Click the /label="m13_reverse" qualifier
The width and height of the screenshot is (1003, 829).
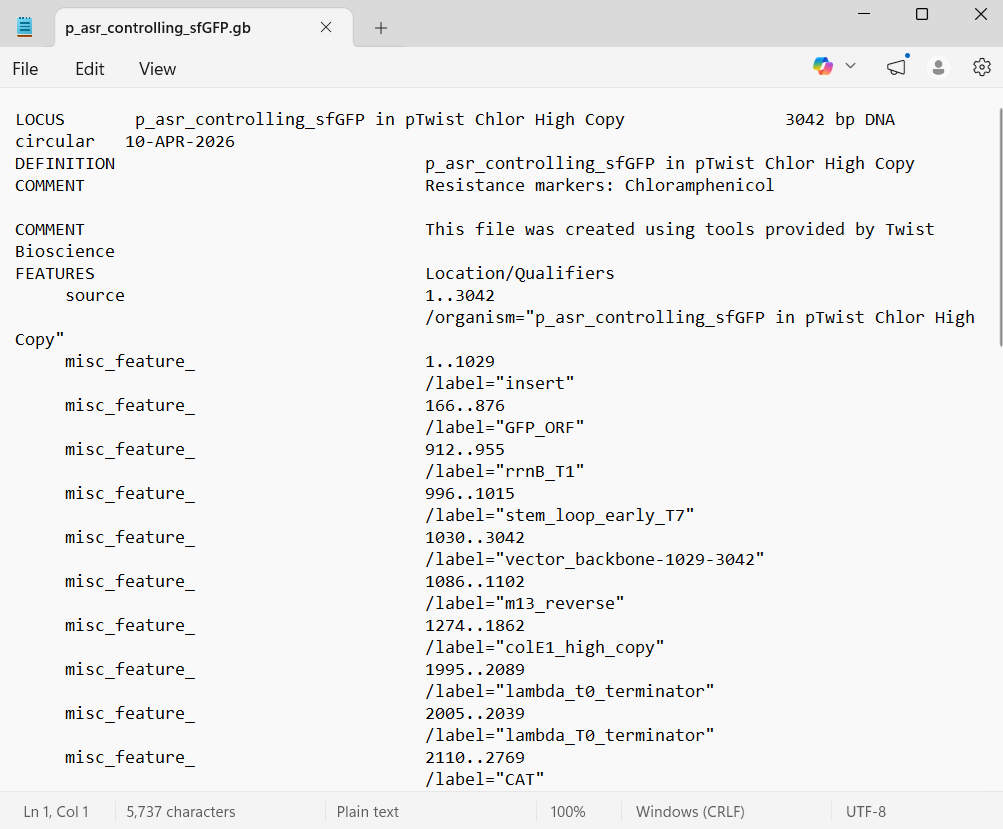(525, 604)
